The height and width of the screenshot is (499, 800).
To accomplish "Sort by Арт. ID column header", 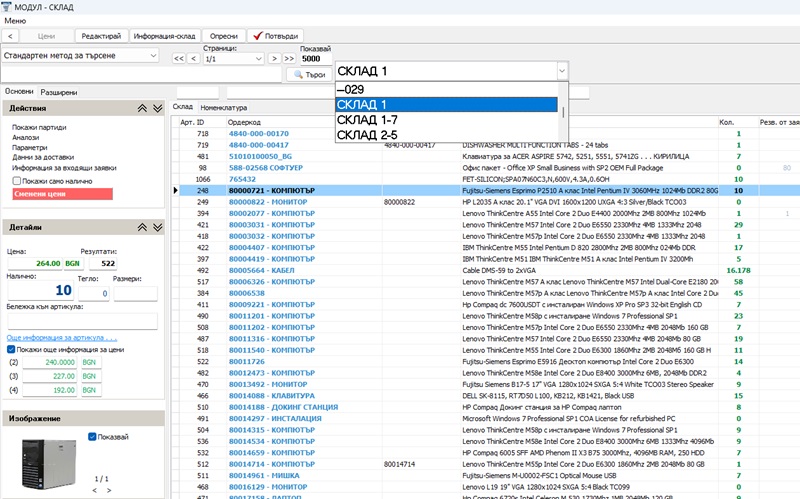I will (192, 122).
